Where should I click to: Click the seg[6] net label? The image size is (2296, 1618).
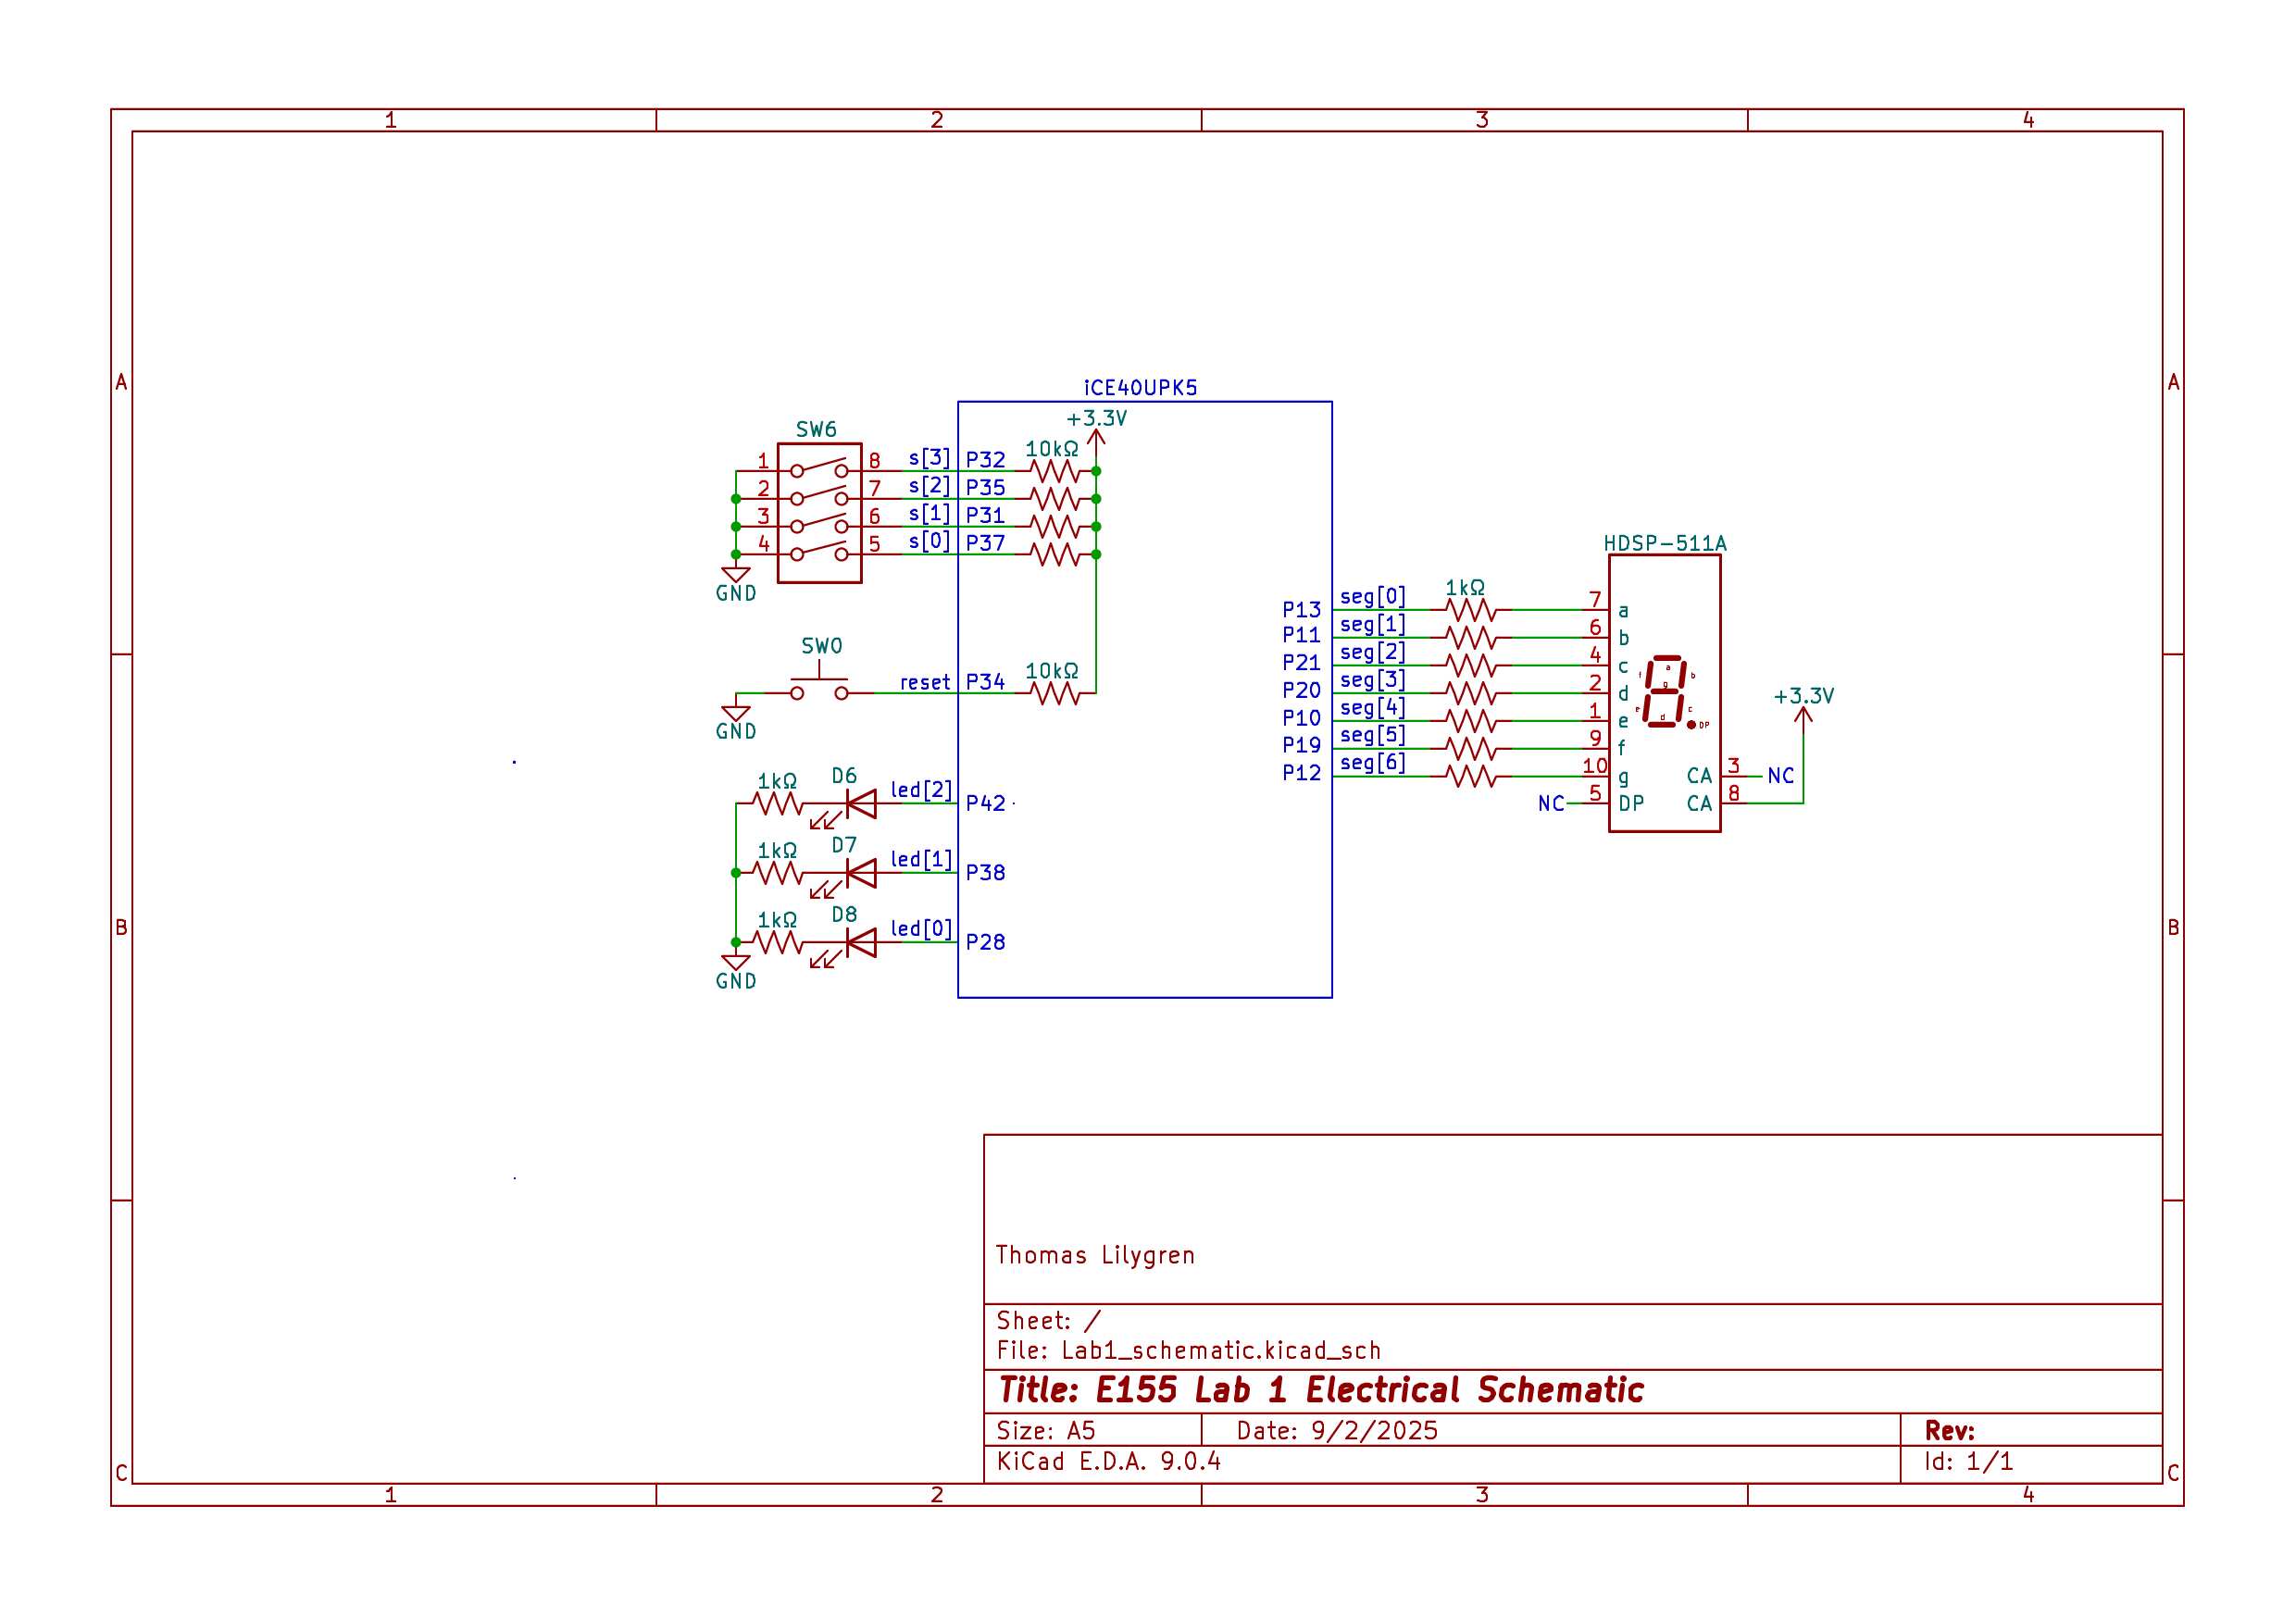(1372, 763)
